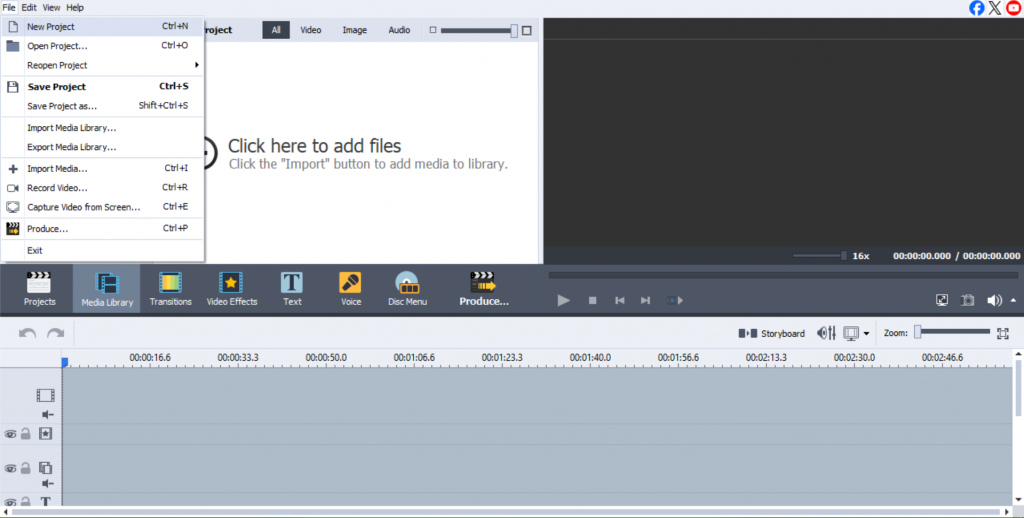The image size is (1024, 518).
Task: Switch to Storyboard view
Action: (x=771, y=333)
